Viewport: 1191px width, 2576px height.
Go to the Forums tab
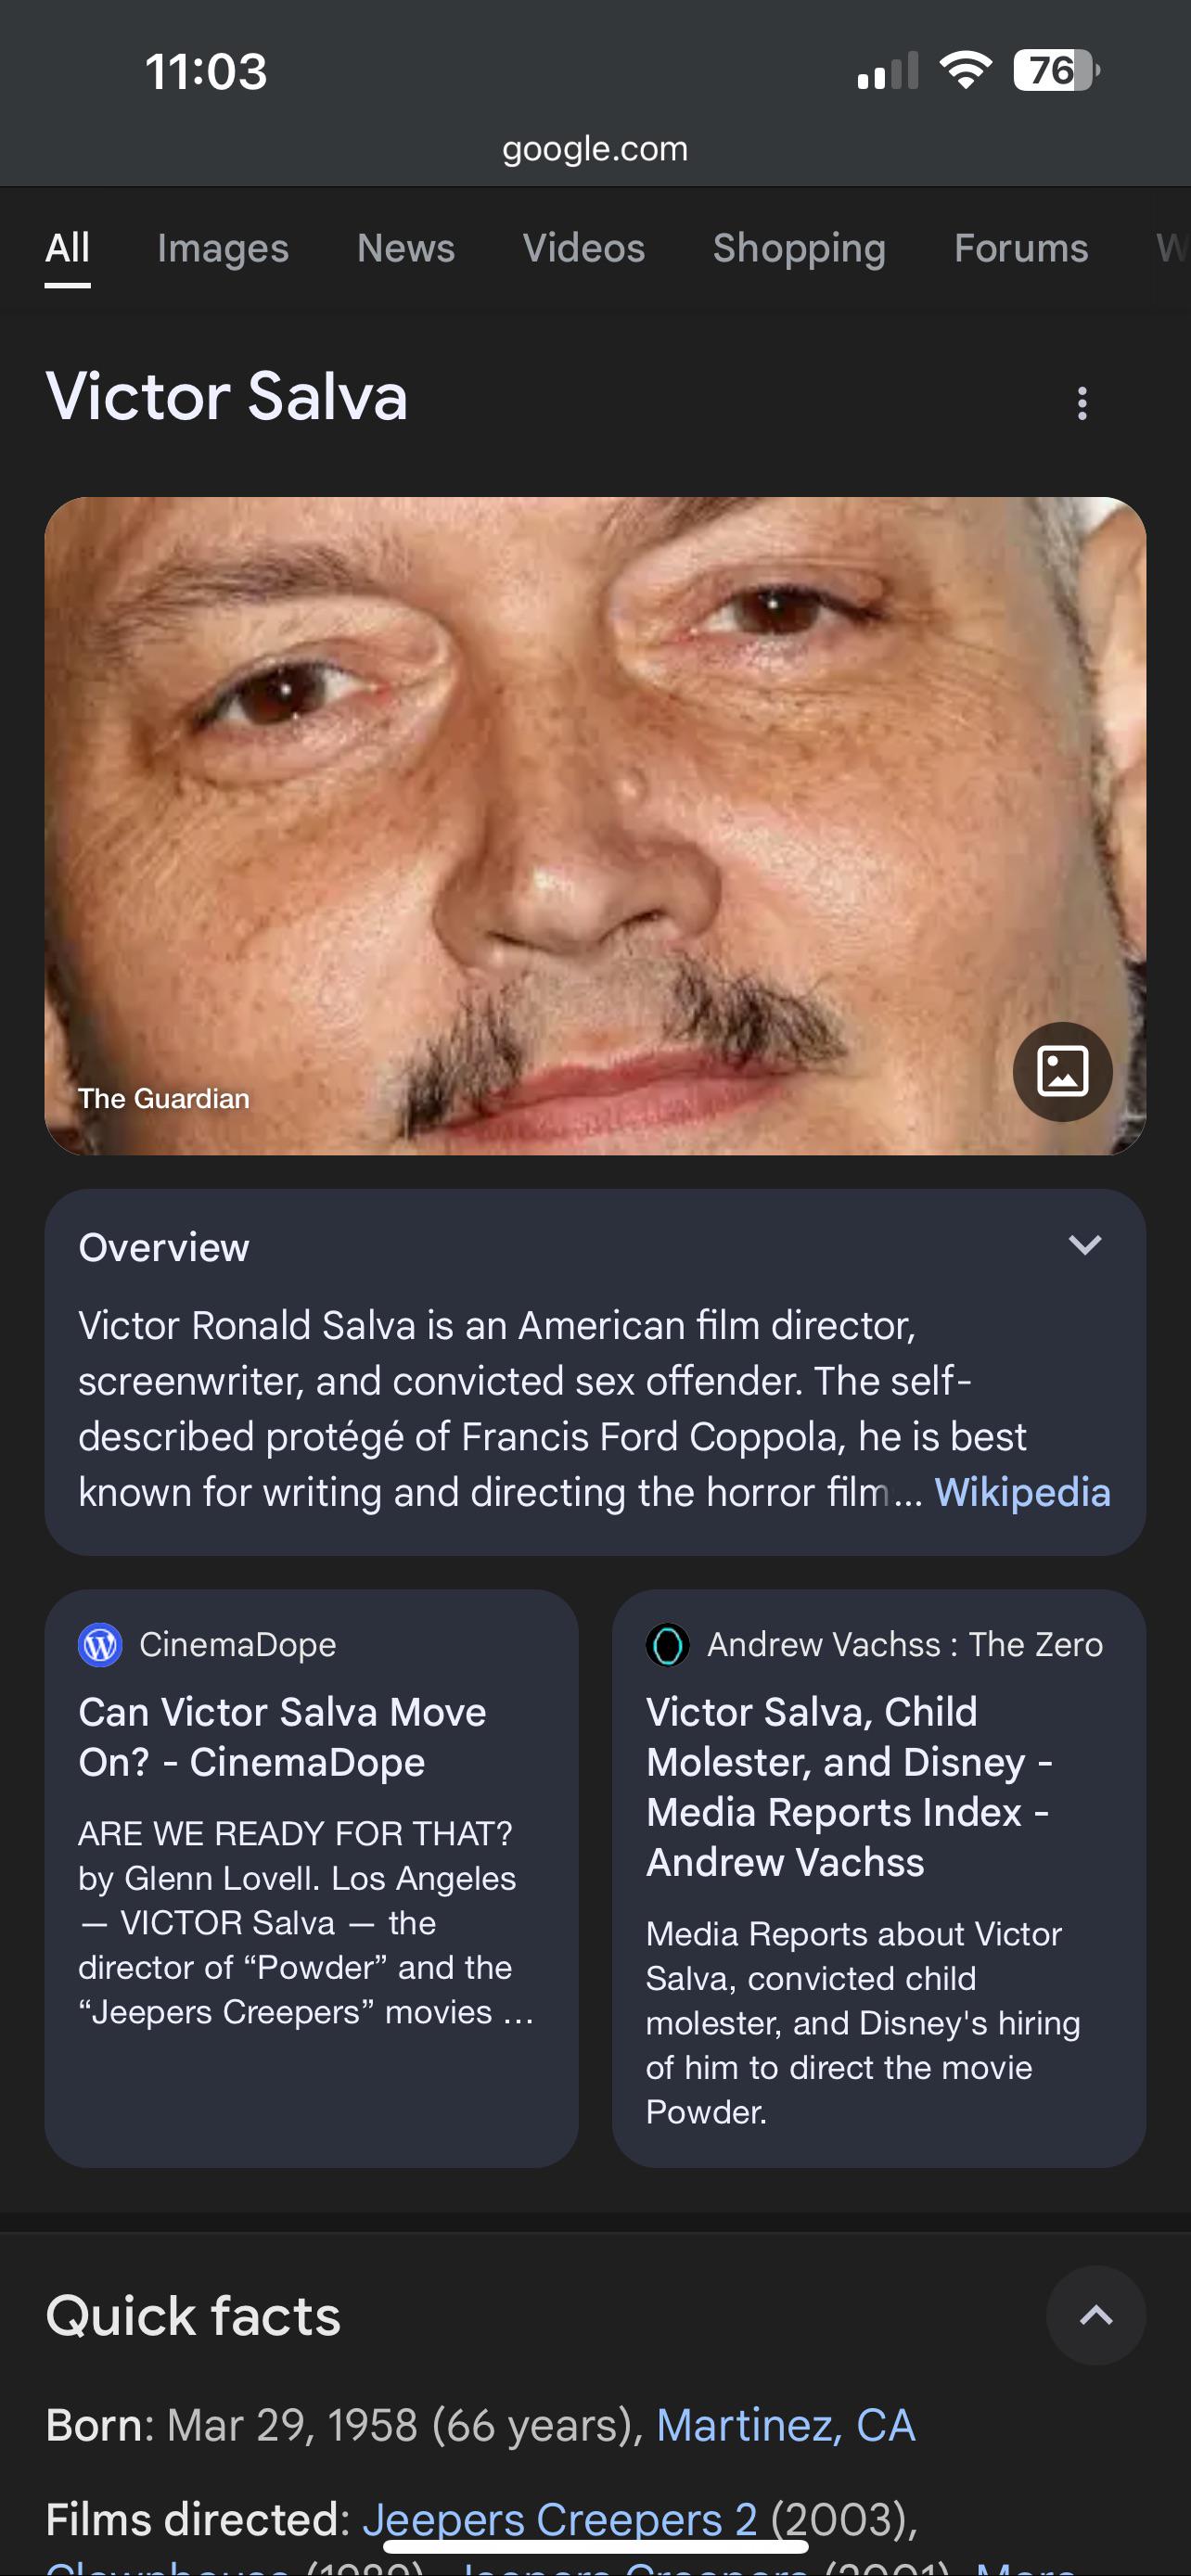[1020, 248]
